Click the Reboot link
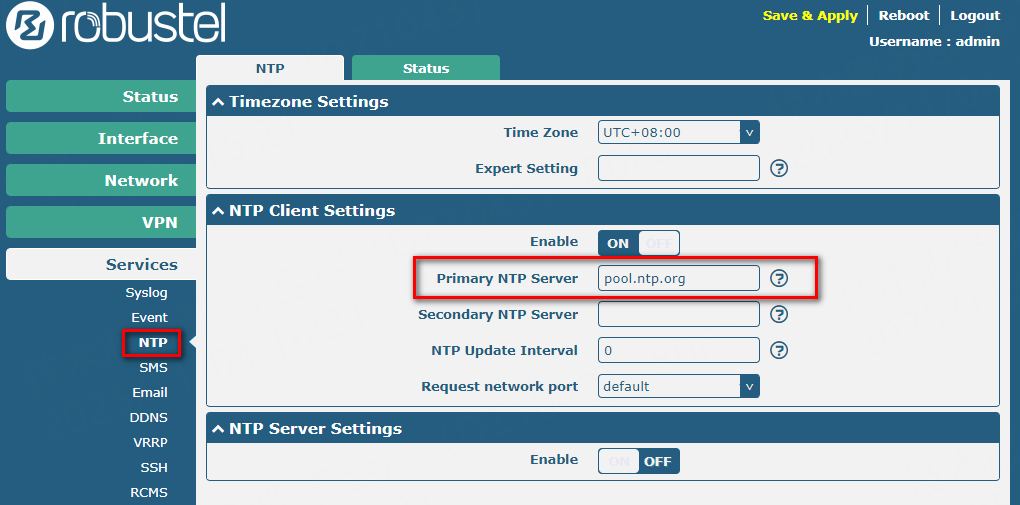The height and width of the screenshot is (505, 1020). point(903,16)
